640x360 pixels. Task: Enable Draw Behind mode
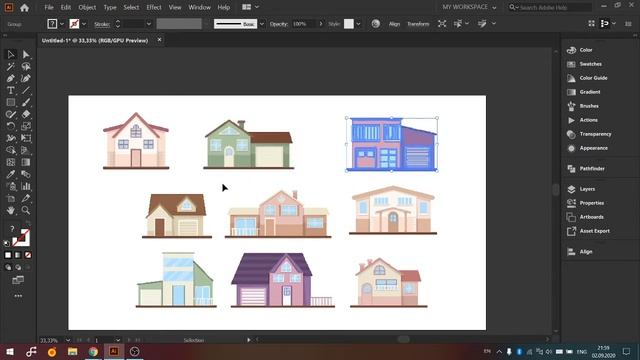coord(18,267)
